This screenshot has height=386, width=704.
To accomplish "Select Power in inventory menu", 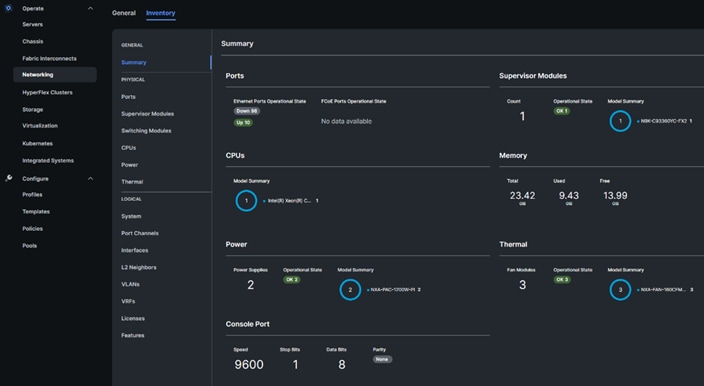I will [x=129, y=165].
